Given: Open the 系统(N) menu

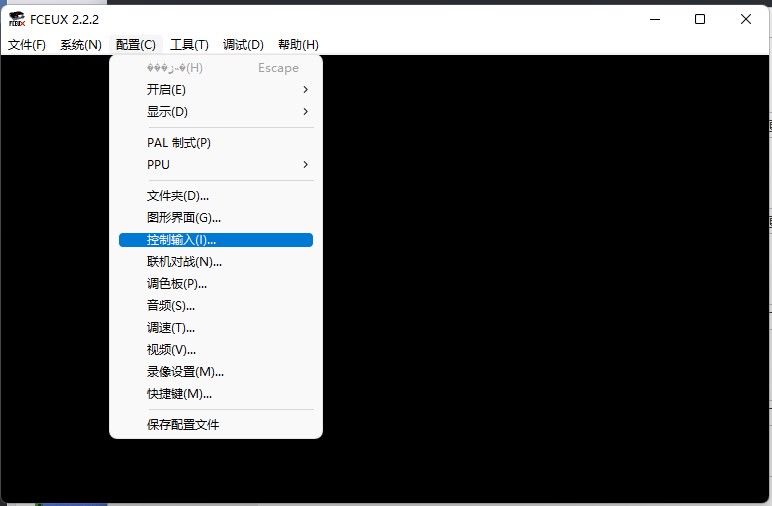Looking at the screenshot, I should coord(81,45).
